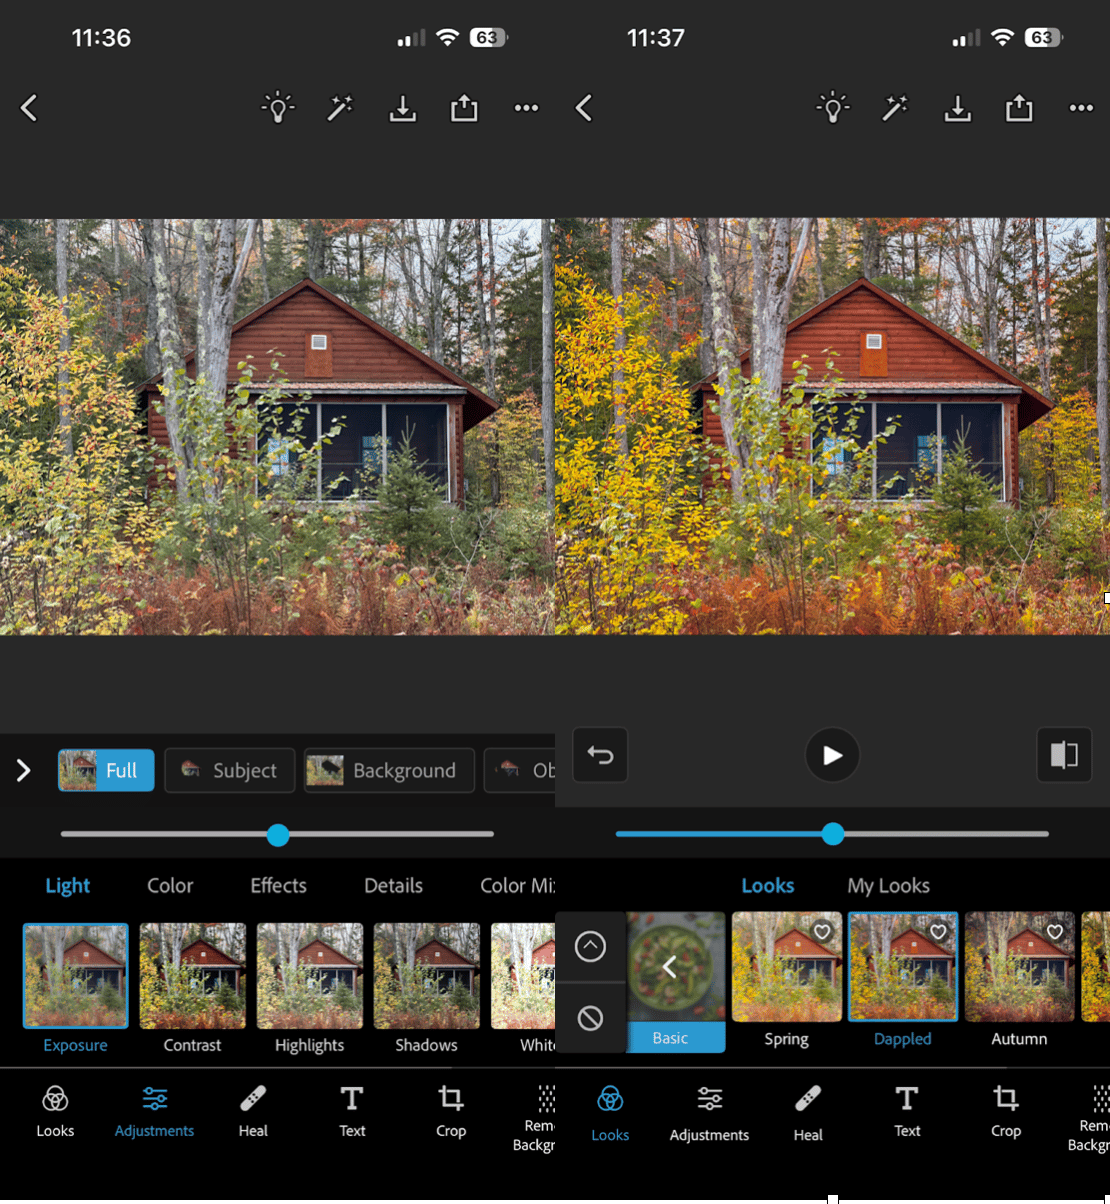Tap the auto-enhance magic wand in left screen

click(340, 108)
